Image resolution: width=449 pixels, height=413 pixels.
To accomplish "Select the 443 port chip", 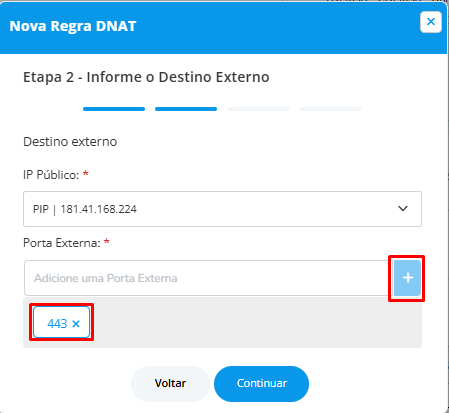I will [61, 322].
